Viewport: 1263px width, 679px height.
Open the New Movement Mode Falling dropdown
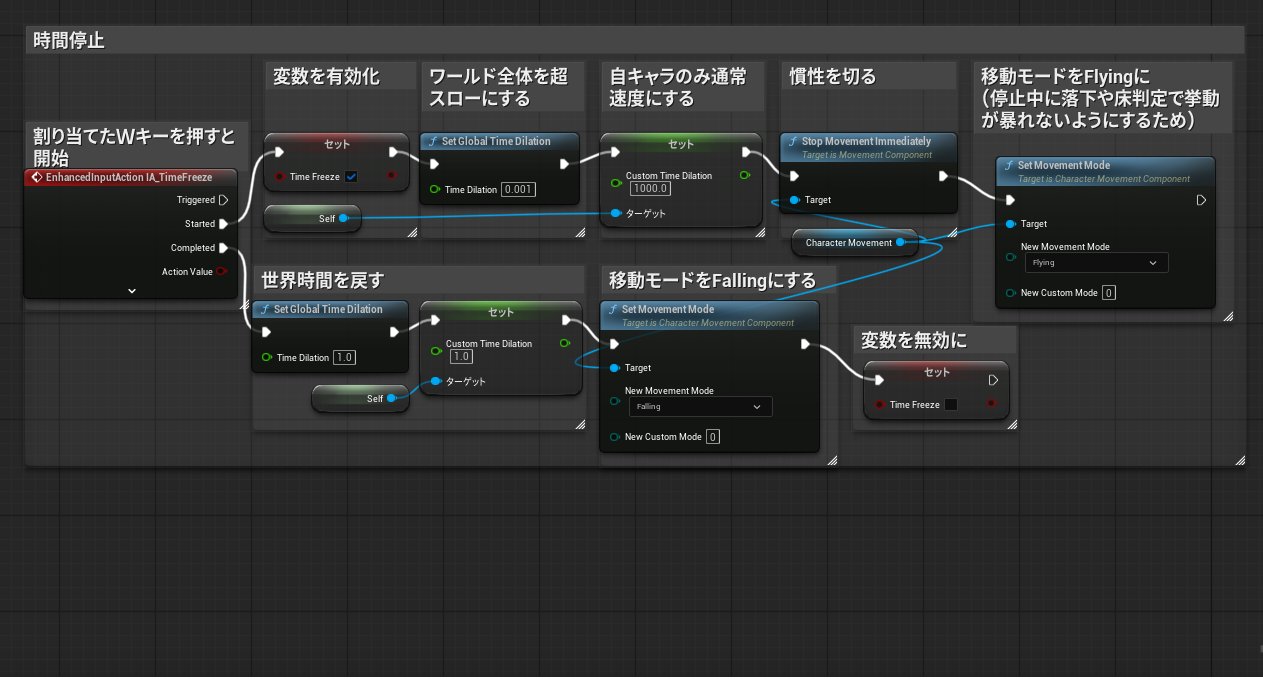point(701,407)
